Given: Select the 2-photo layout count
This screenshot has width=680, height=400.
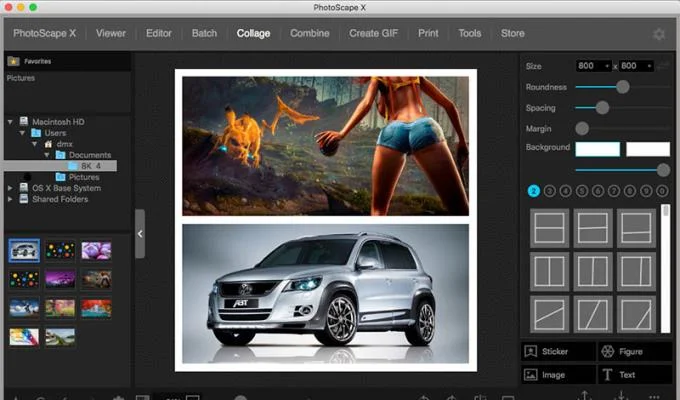Looking at the screenshot, I should (x=534, y=191).
